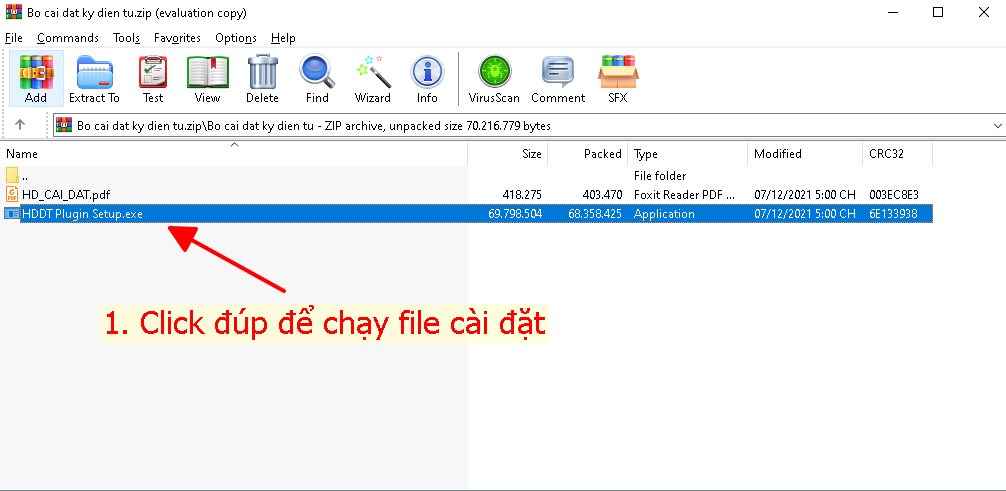
Task: Click the 'Foxit Reader PDF' type cell
Action: coord(685,194)
